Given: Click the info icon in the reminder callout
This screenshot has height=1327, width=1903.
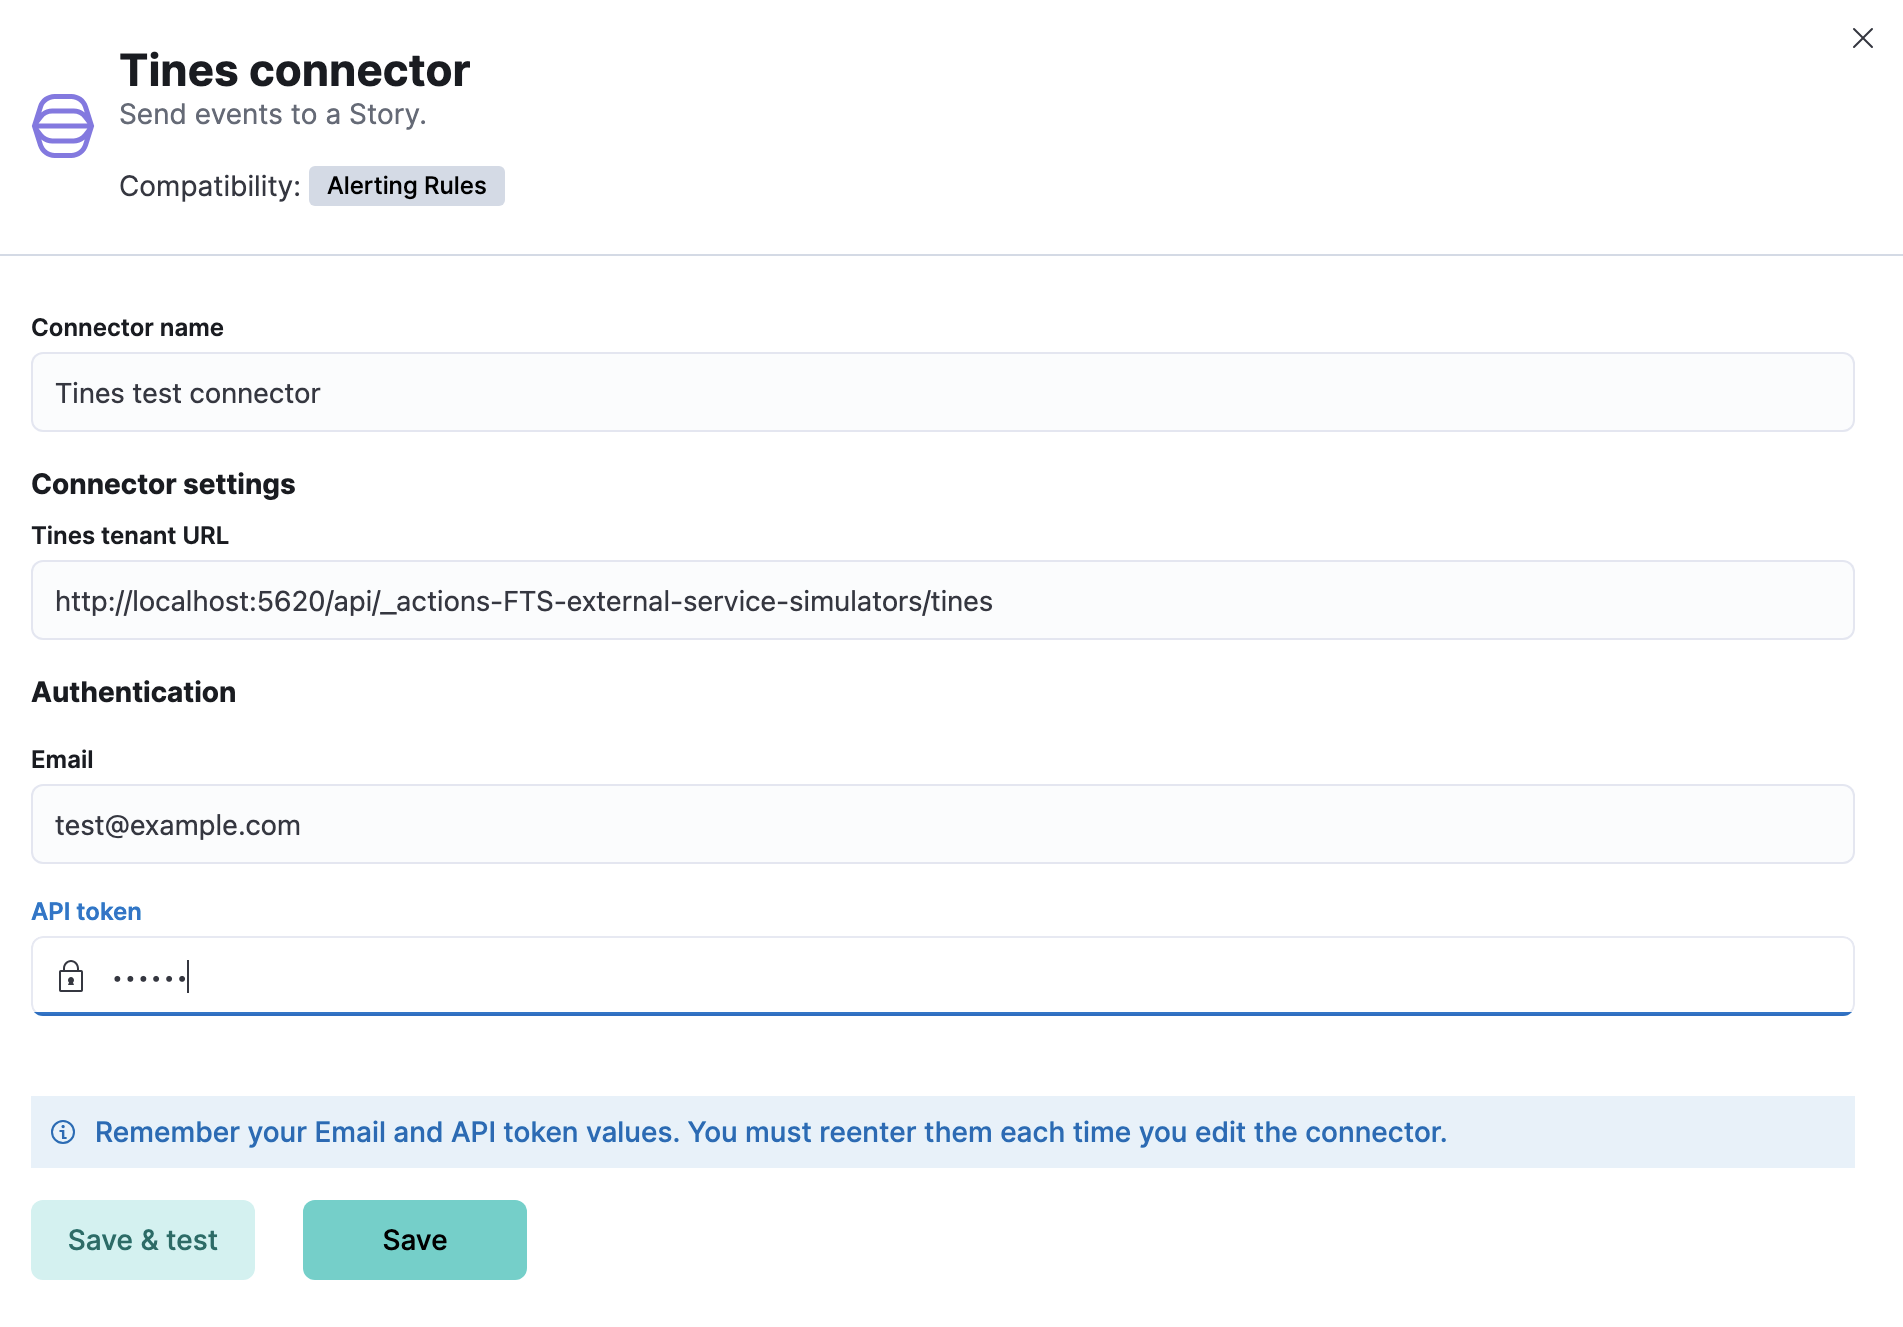Looking at the screenshot, I should (63, 1132).
